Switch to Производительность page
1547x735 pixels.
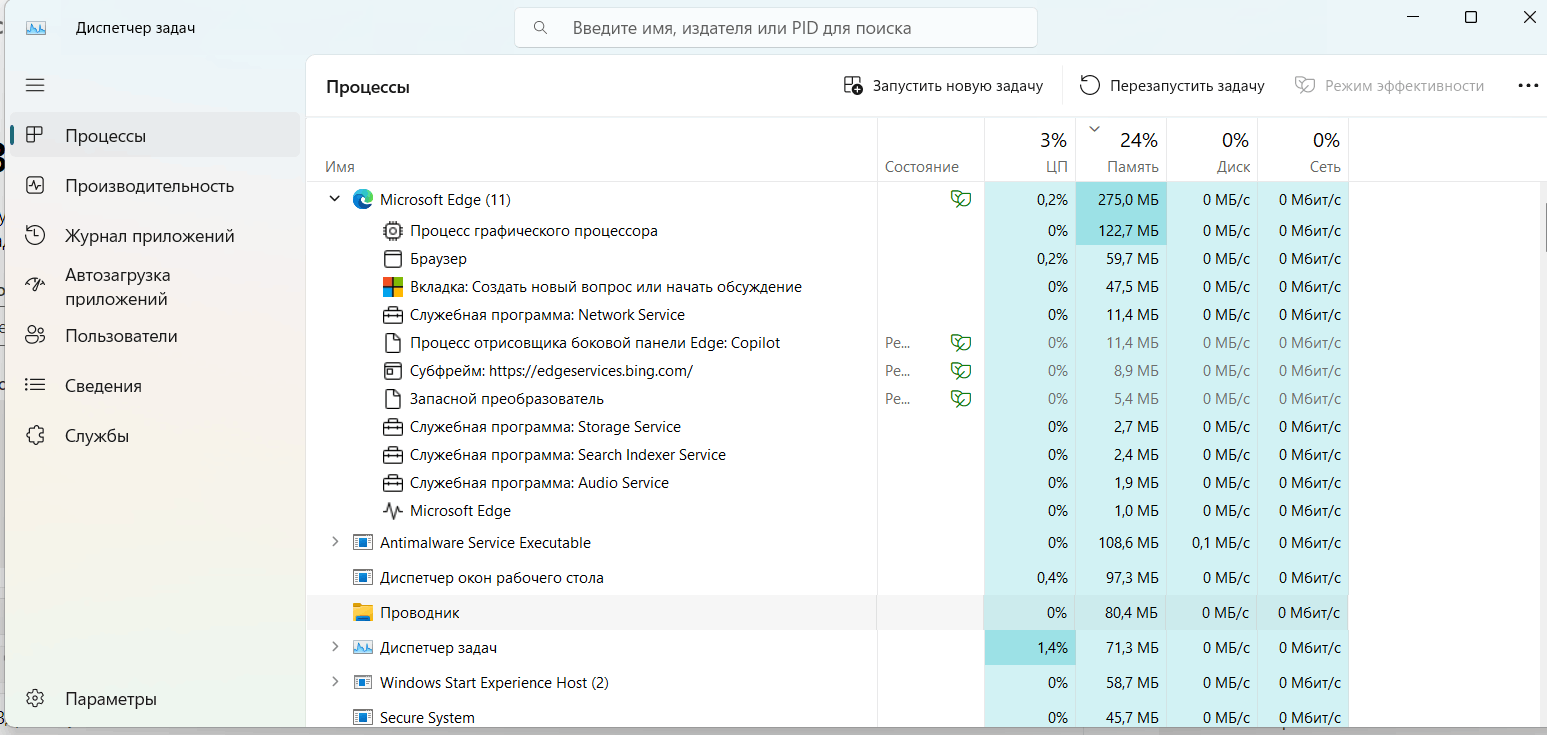click(155, 186)
